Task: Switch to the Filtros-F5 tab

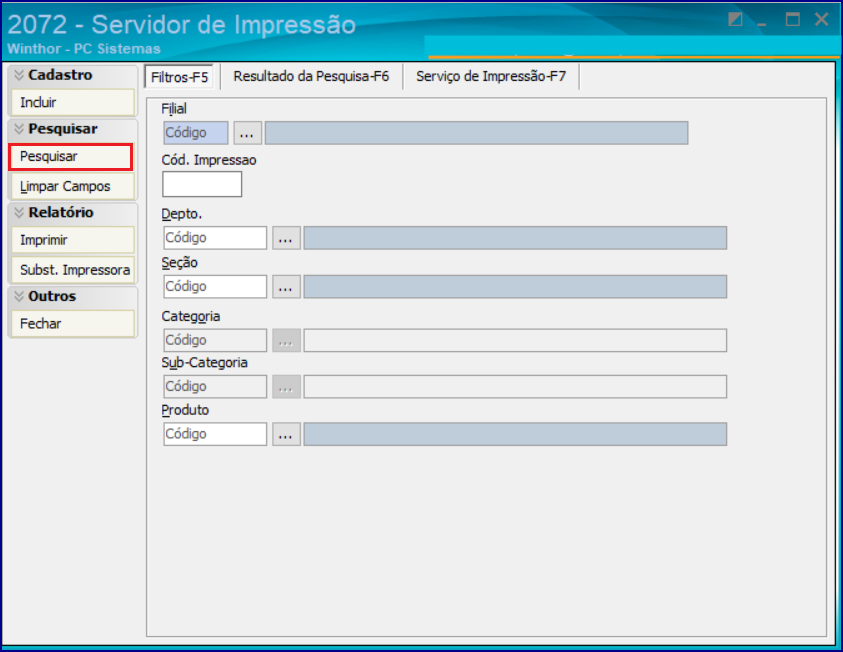Action: click(x=179, y=77)
